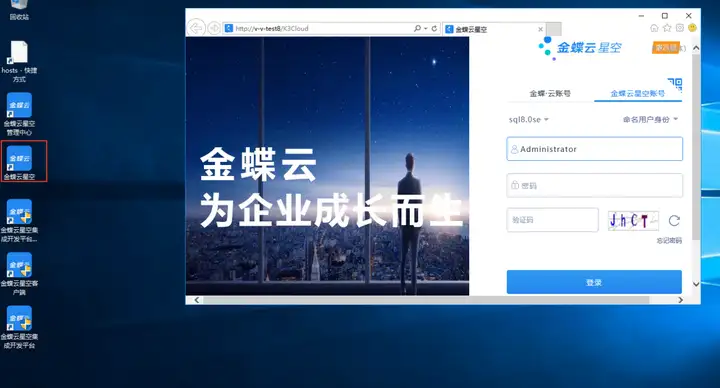Image resolution: width=720 pixels, height=388 pixels.
Task: Select the 金蝶云星空管理中心 desktop icon
Action: tap(19, 114)
